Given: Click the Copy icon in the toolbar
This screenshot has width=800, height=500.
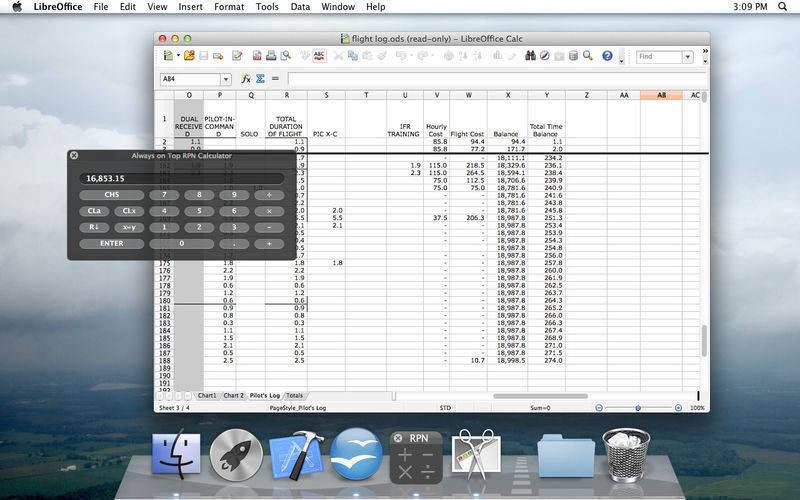Looking at the screenshot, I should [x=353, y=56].
